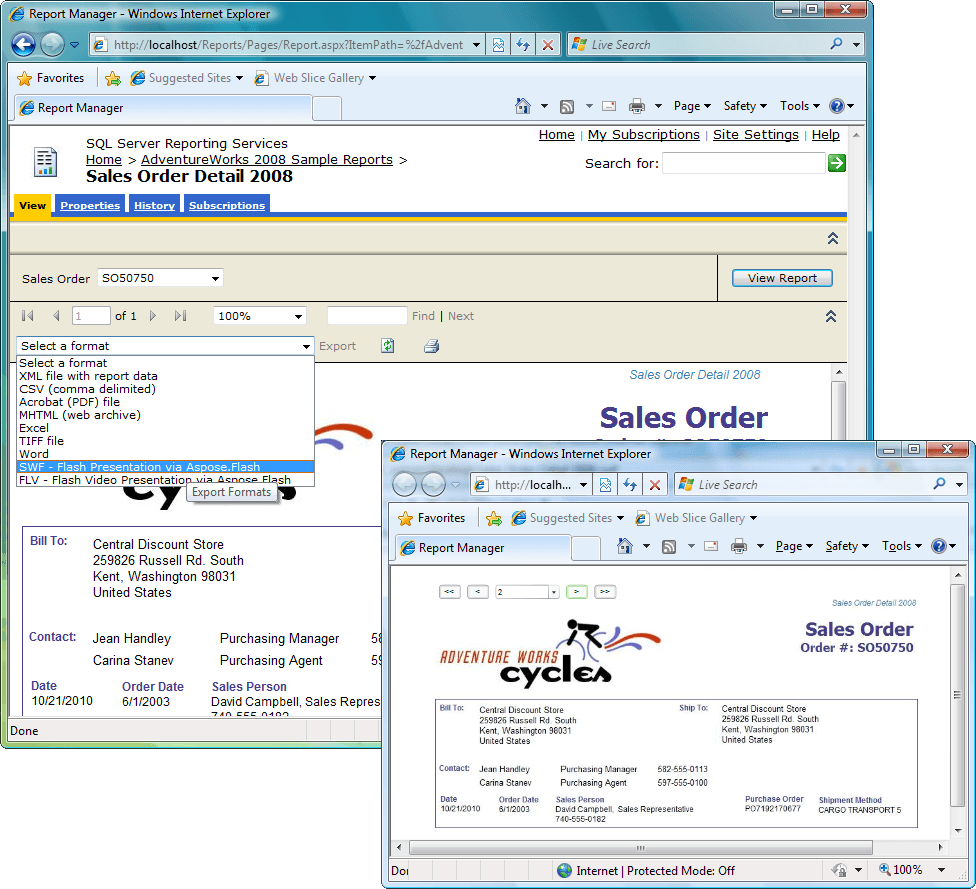
Task: Click Help question icon in main window
Action: point(837,106)
